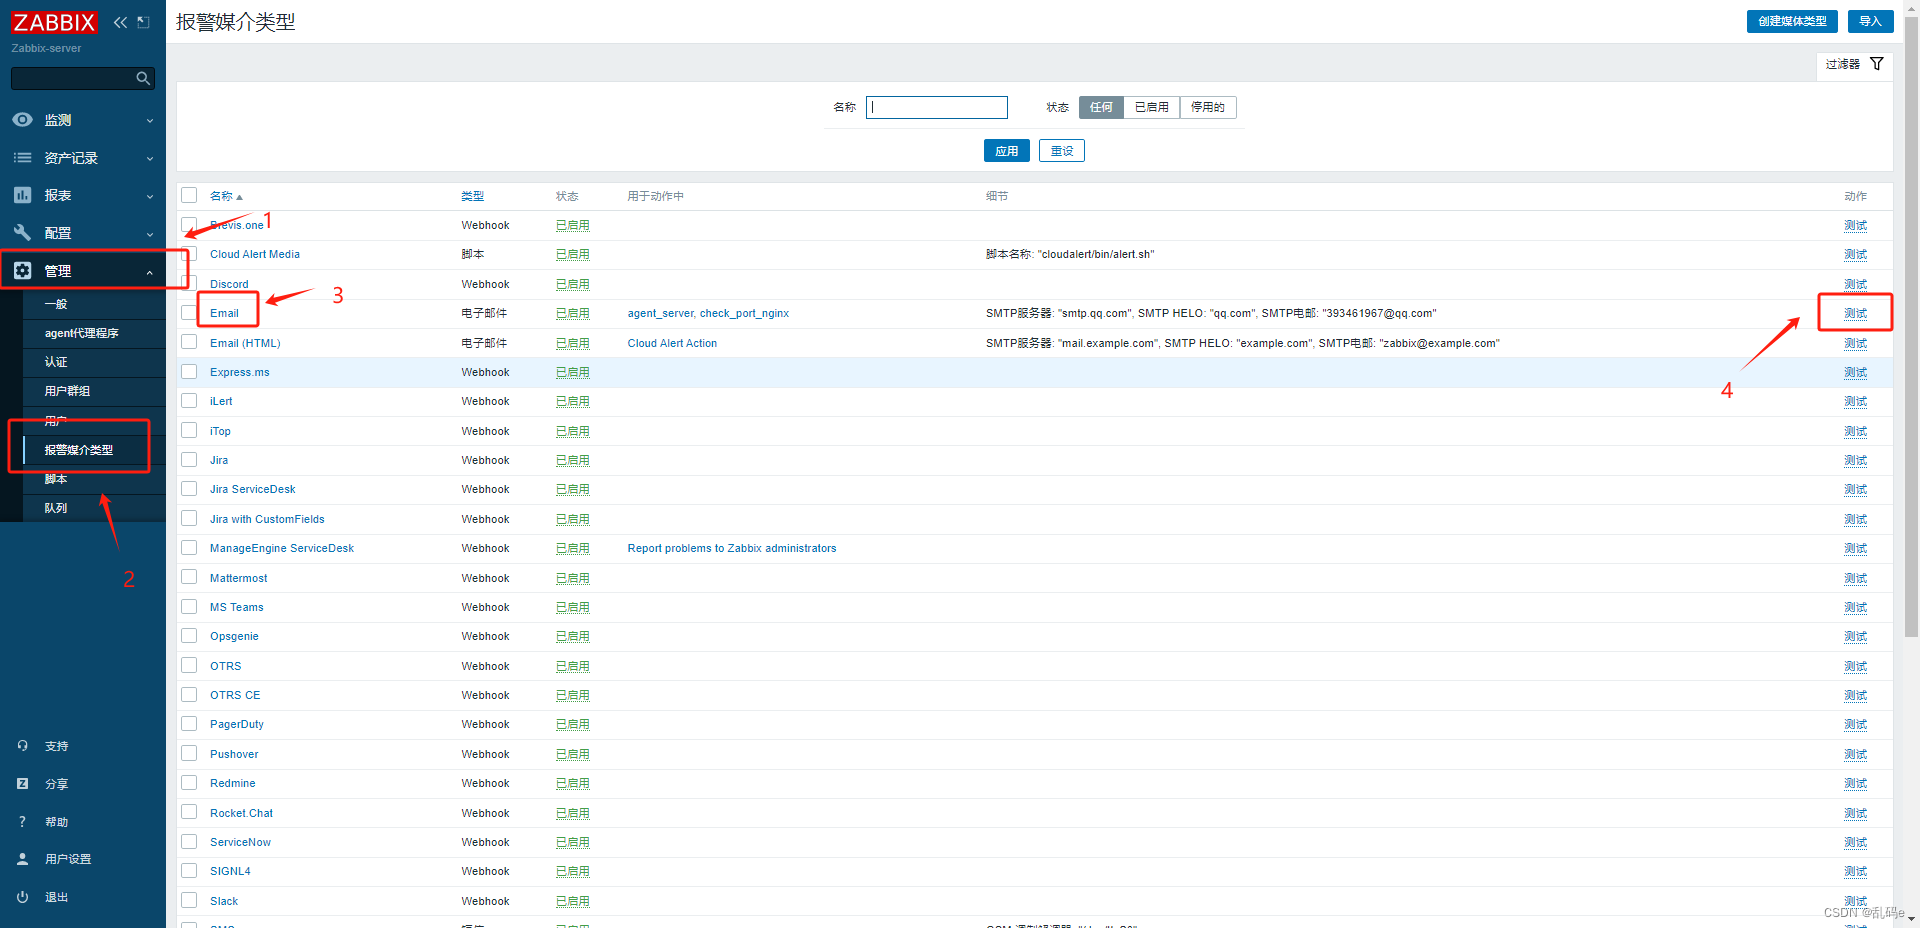The height and width of the screenshot is (928, 1920).
Task: Open the Email media type link
Action: pos(224,313)
